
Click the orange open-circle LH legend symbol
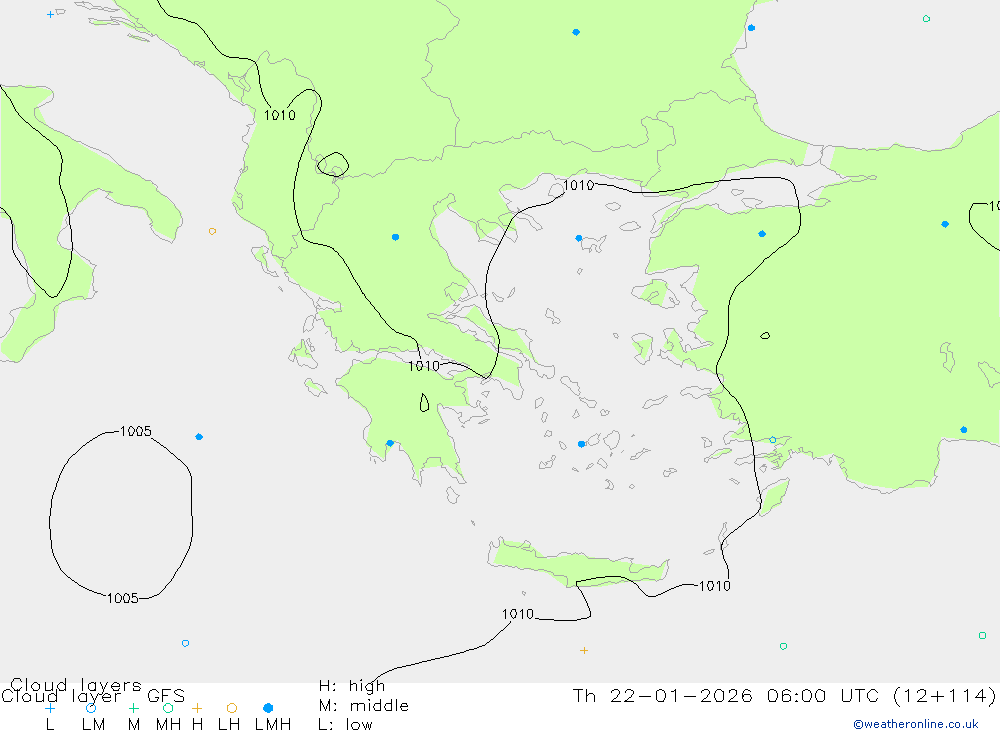(x=232, y=708)
